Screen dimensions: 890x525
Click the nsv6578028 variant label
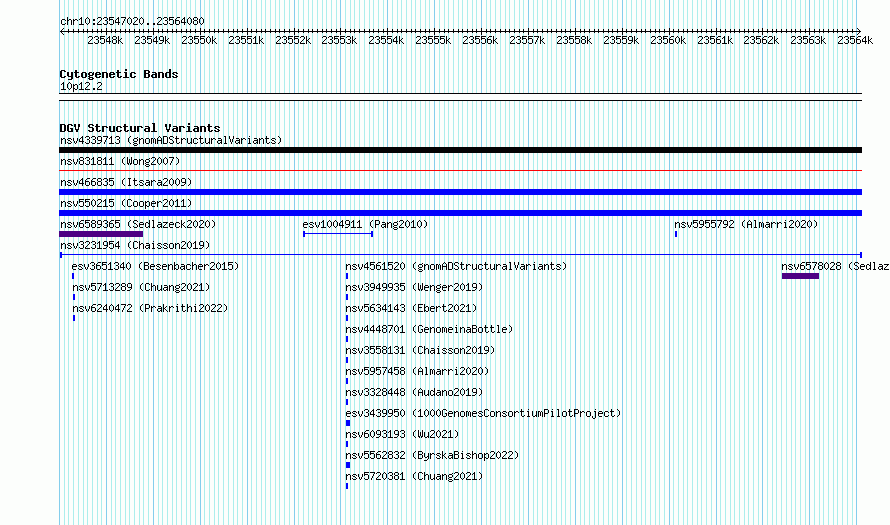point(835,266)
